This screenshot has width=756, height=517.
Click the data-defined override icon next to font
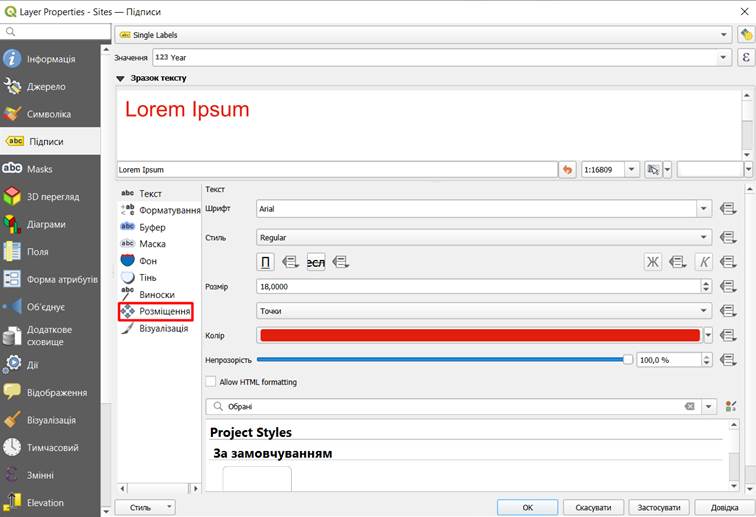729,209
